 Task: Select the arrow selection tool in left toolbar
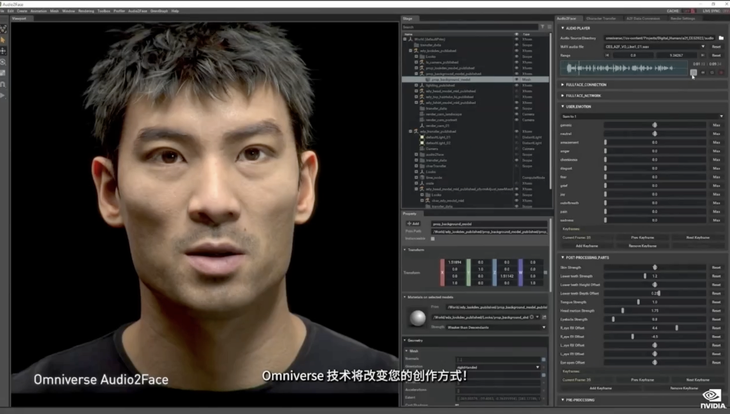(x=3, y=40)
